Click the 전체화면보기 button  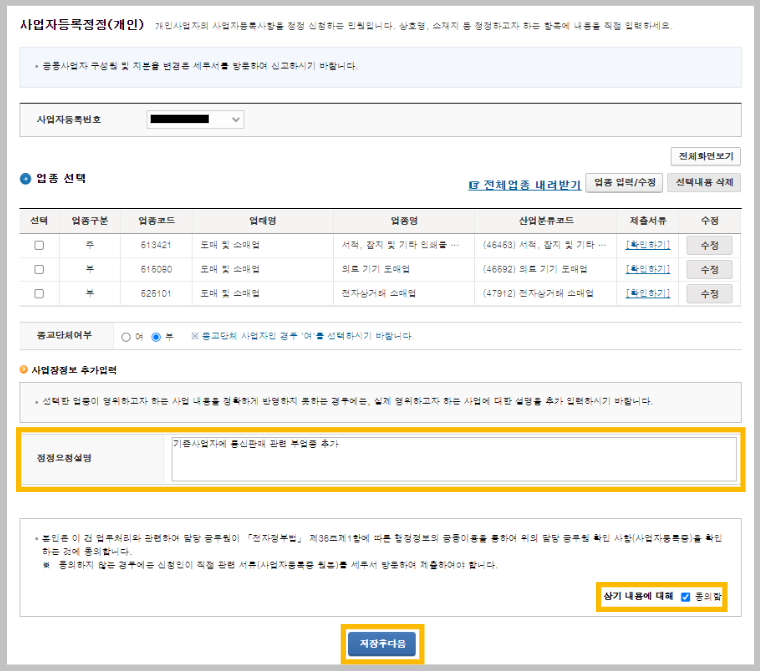705,156
